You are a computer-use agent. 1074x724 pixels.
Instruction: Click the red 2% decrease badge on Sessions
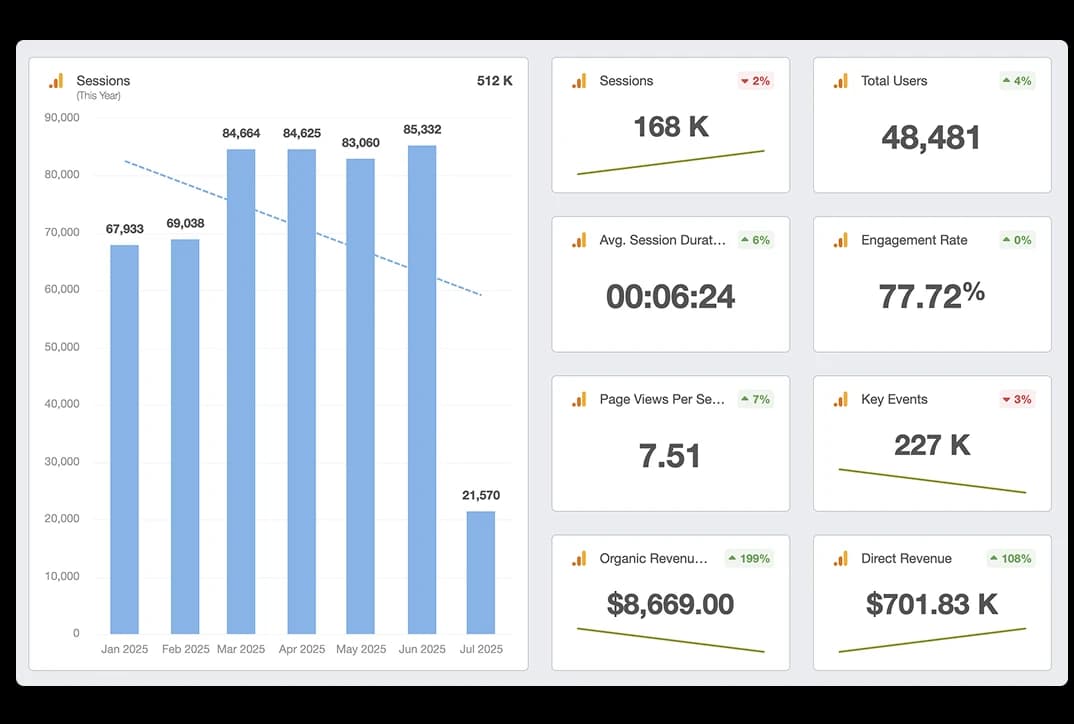coord(755,81)
